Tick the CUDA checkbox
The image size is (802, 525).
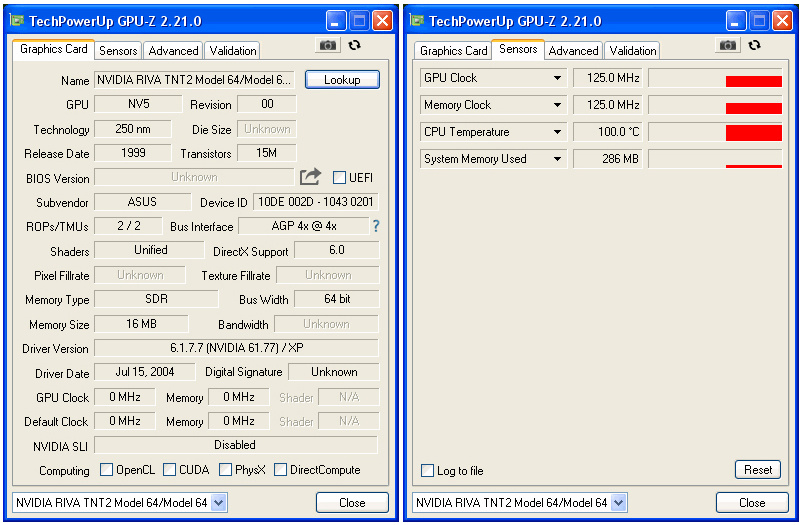pyautogui.click(x=169, y=470)
